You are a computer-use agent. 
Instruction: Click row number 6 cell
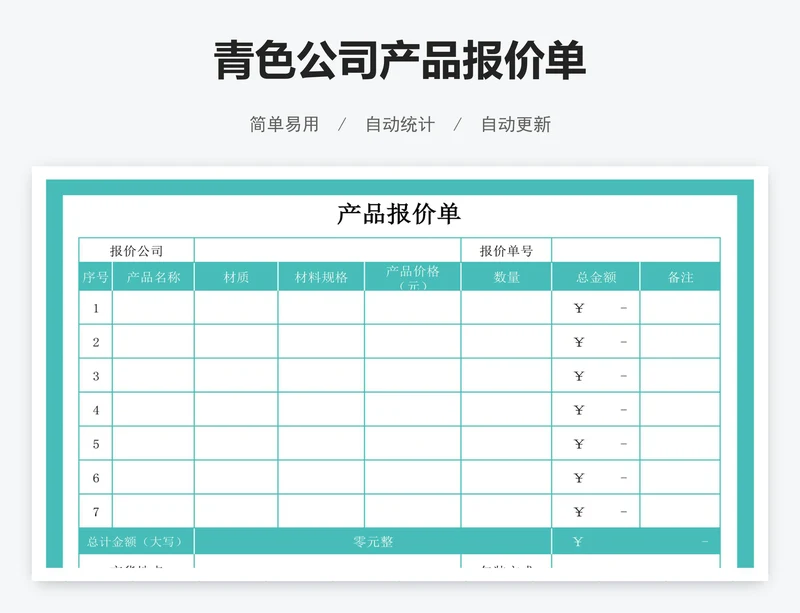click(x=95, y=477)
